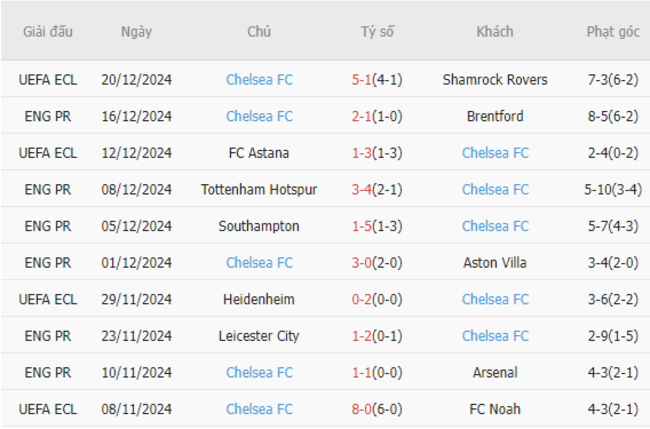Select the 5-1 score vs Shamrock Rovers
The height and width of the screenshot is (429, 650).
tap(361, 80)
